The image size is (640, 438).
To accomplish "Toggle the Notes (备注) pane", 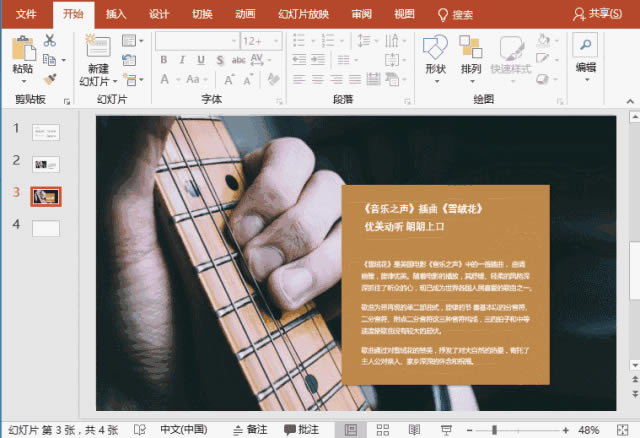I will (250, 429).
